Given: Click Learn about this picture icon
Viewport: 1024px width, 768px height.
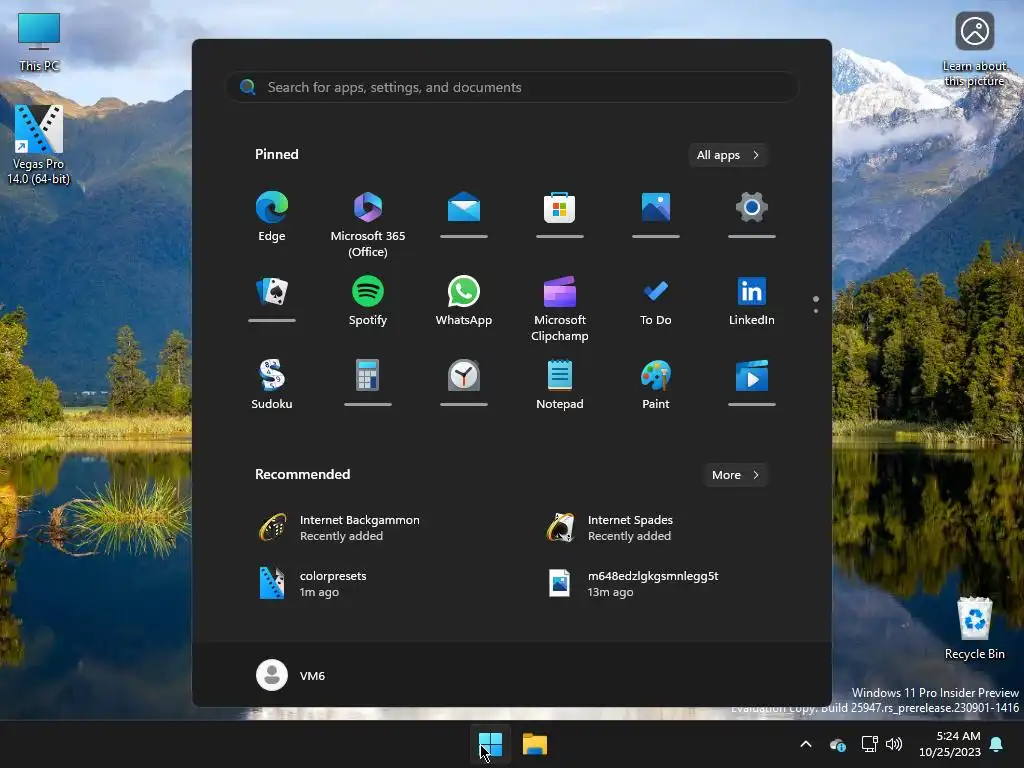Looking at the screenshot, I should point(974,50).
